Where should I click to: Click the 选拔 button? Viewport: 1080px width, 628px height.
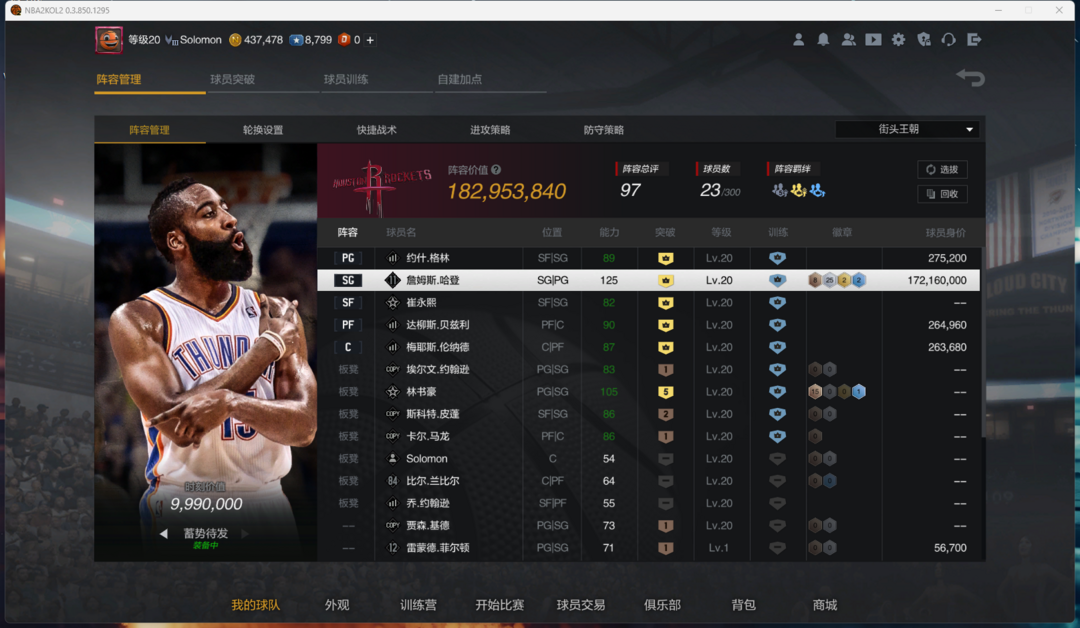click(x=942, y=170)
